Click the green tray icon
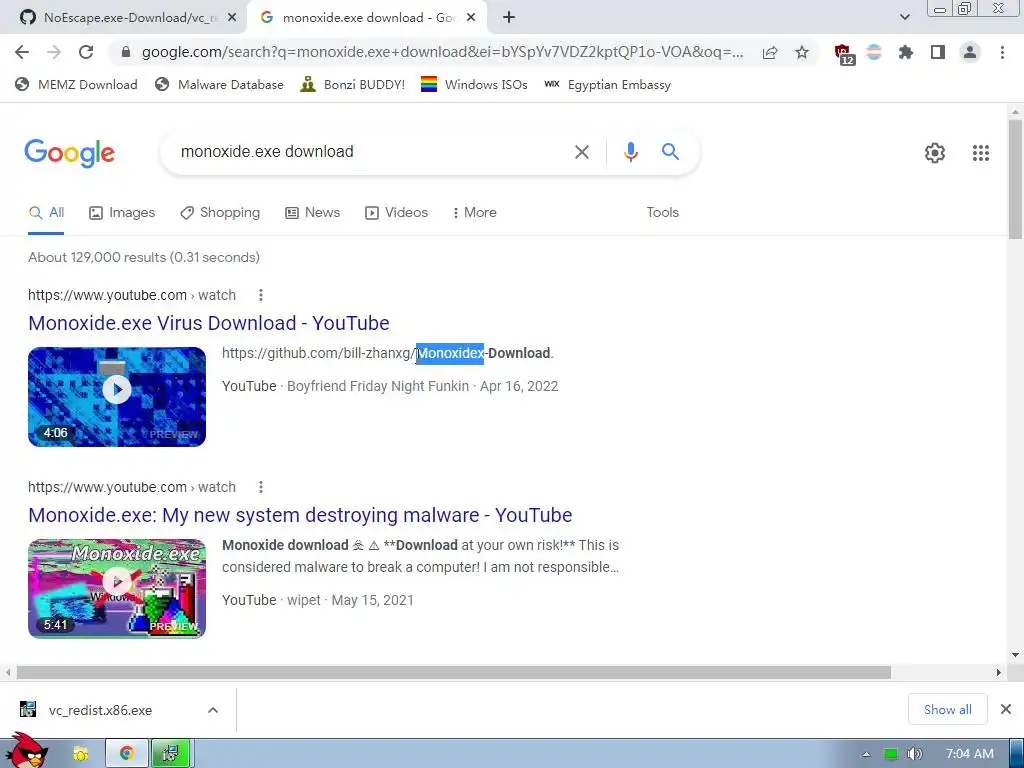Screen dimensions: 1024x768 [x=890, y=754]
